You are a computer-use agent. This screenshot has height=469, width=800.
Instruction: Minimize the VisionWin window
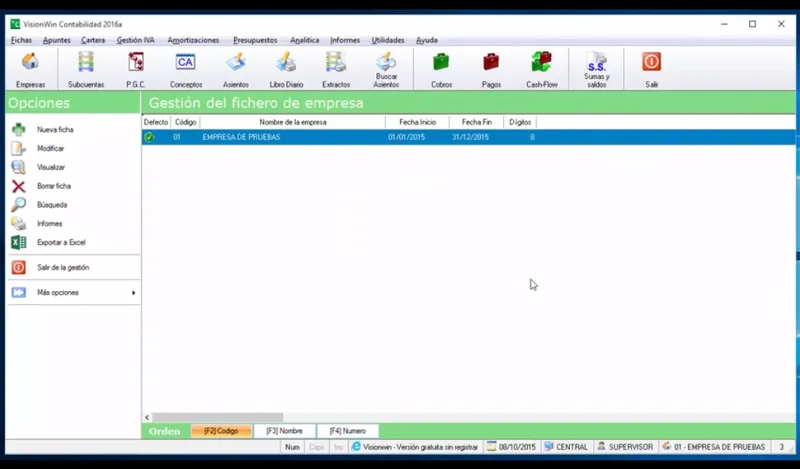[724, 24]
